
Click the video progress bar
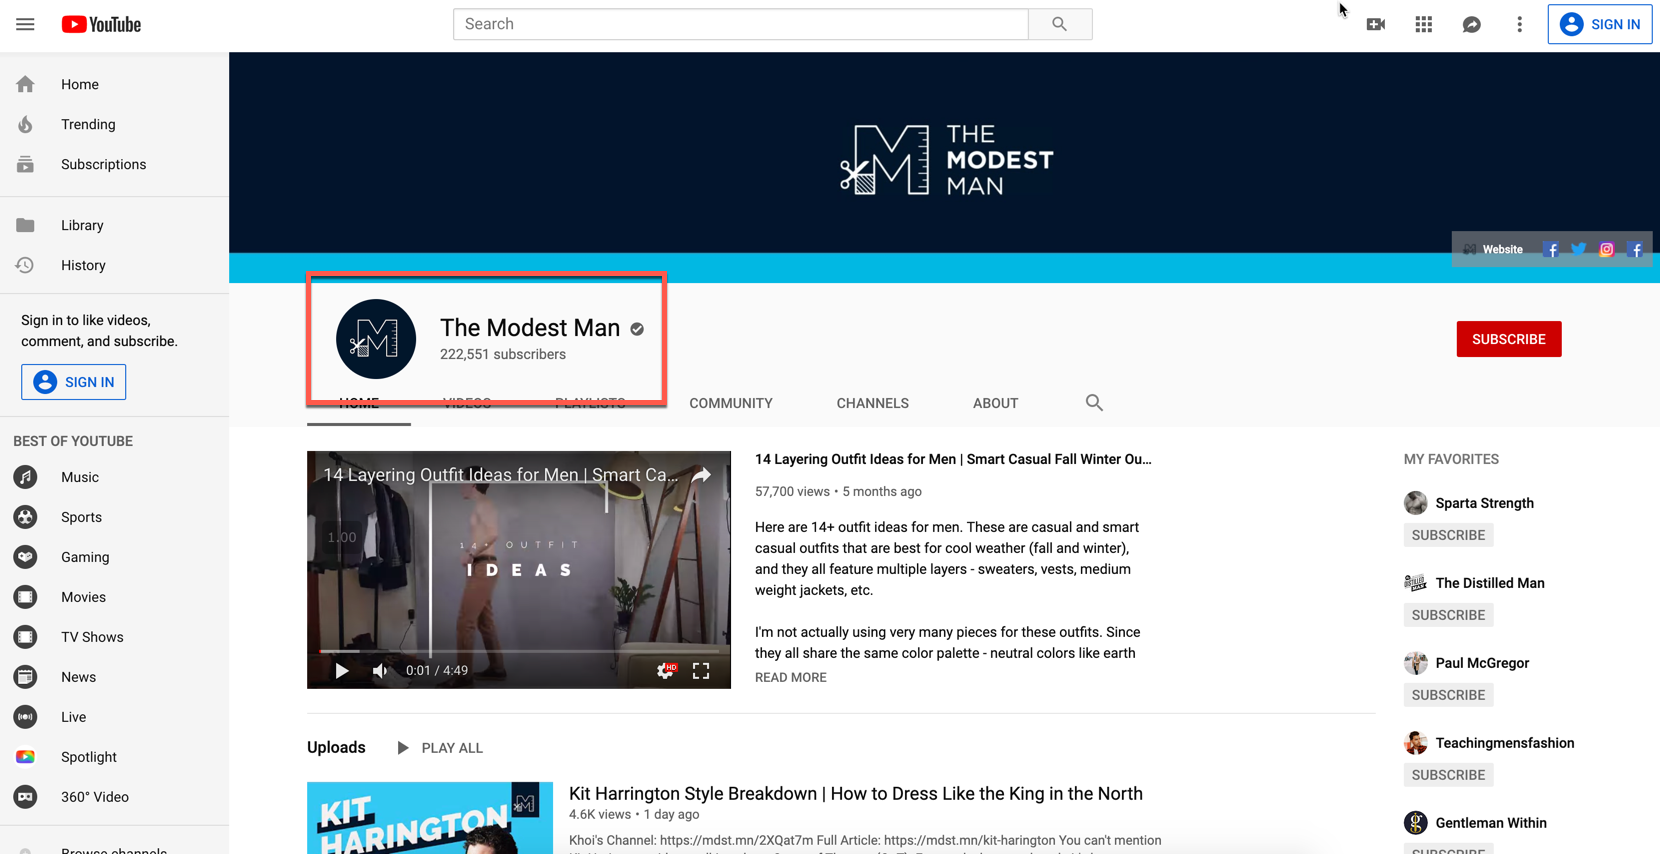point(519,651)
